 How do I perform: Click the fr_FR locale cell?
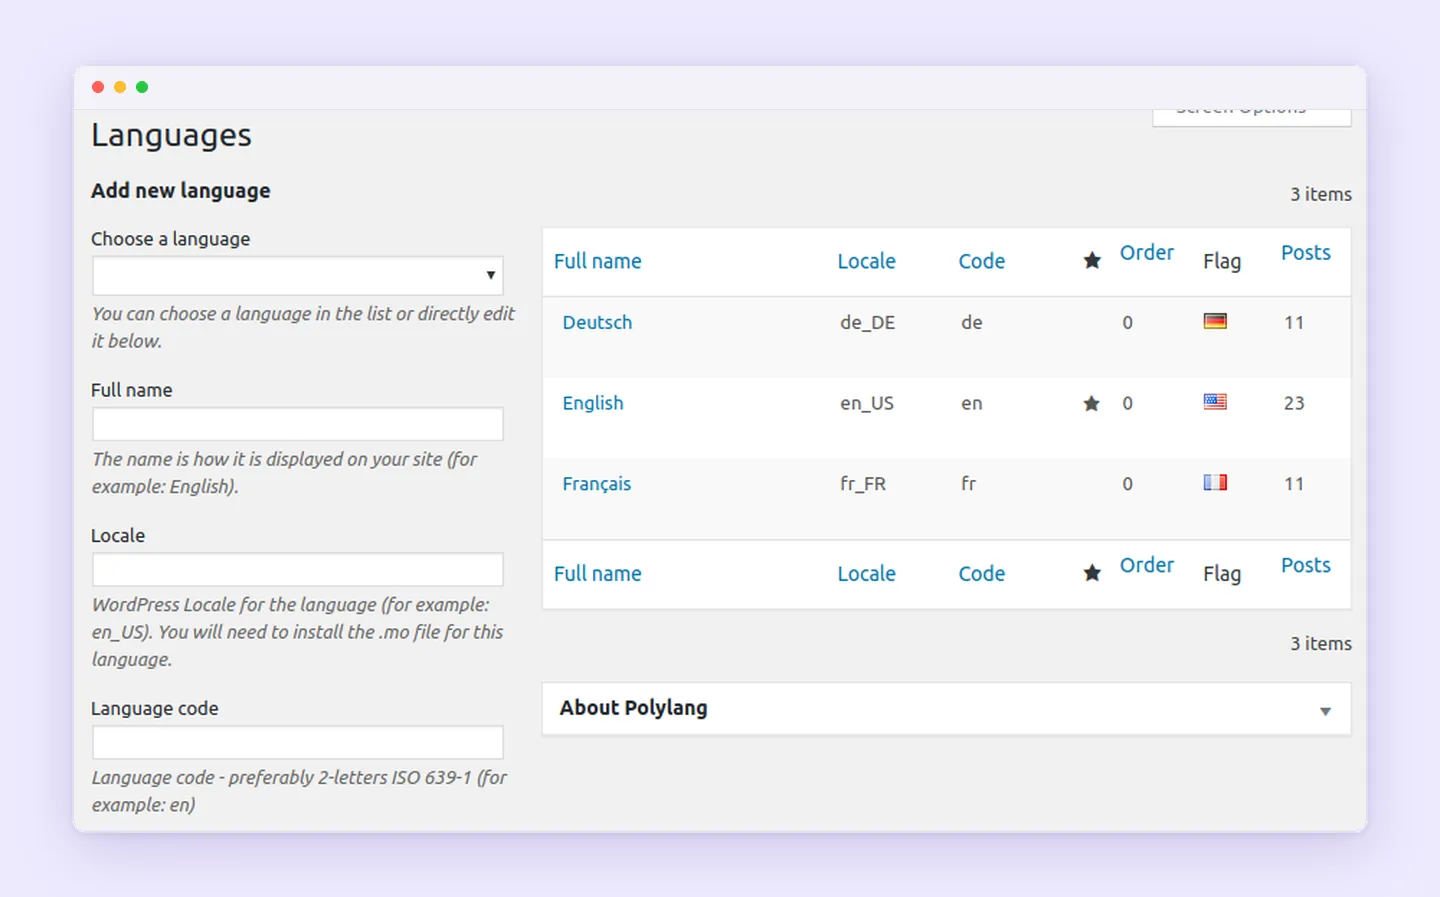tap(863, 484)
